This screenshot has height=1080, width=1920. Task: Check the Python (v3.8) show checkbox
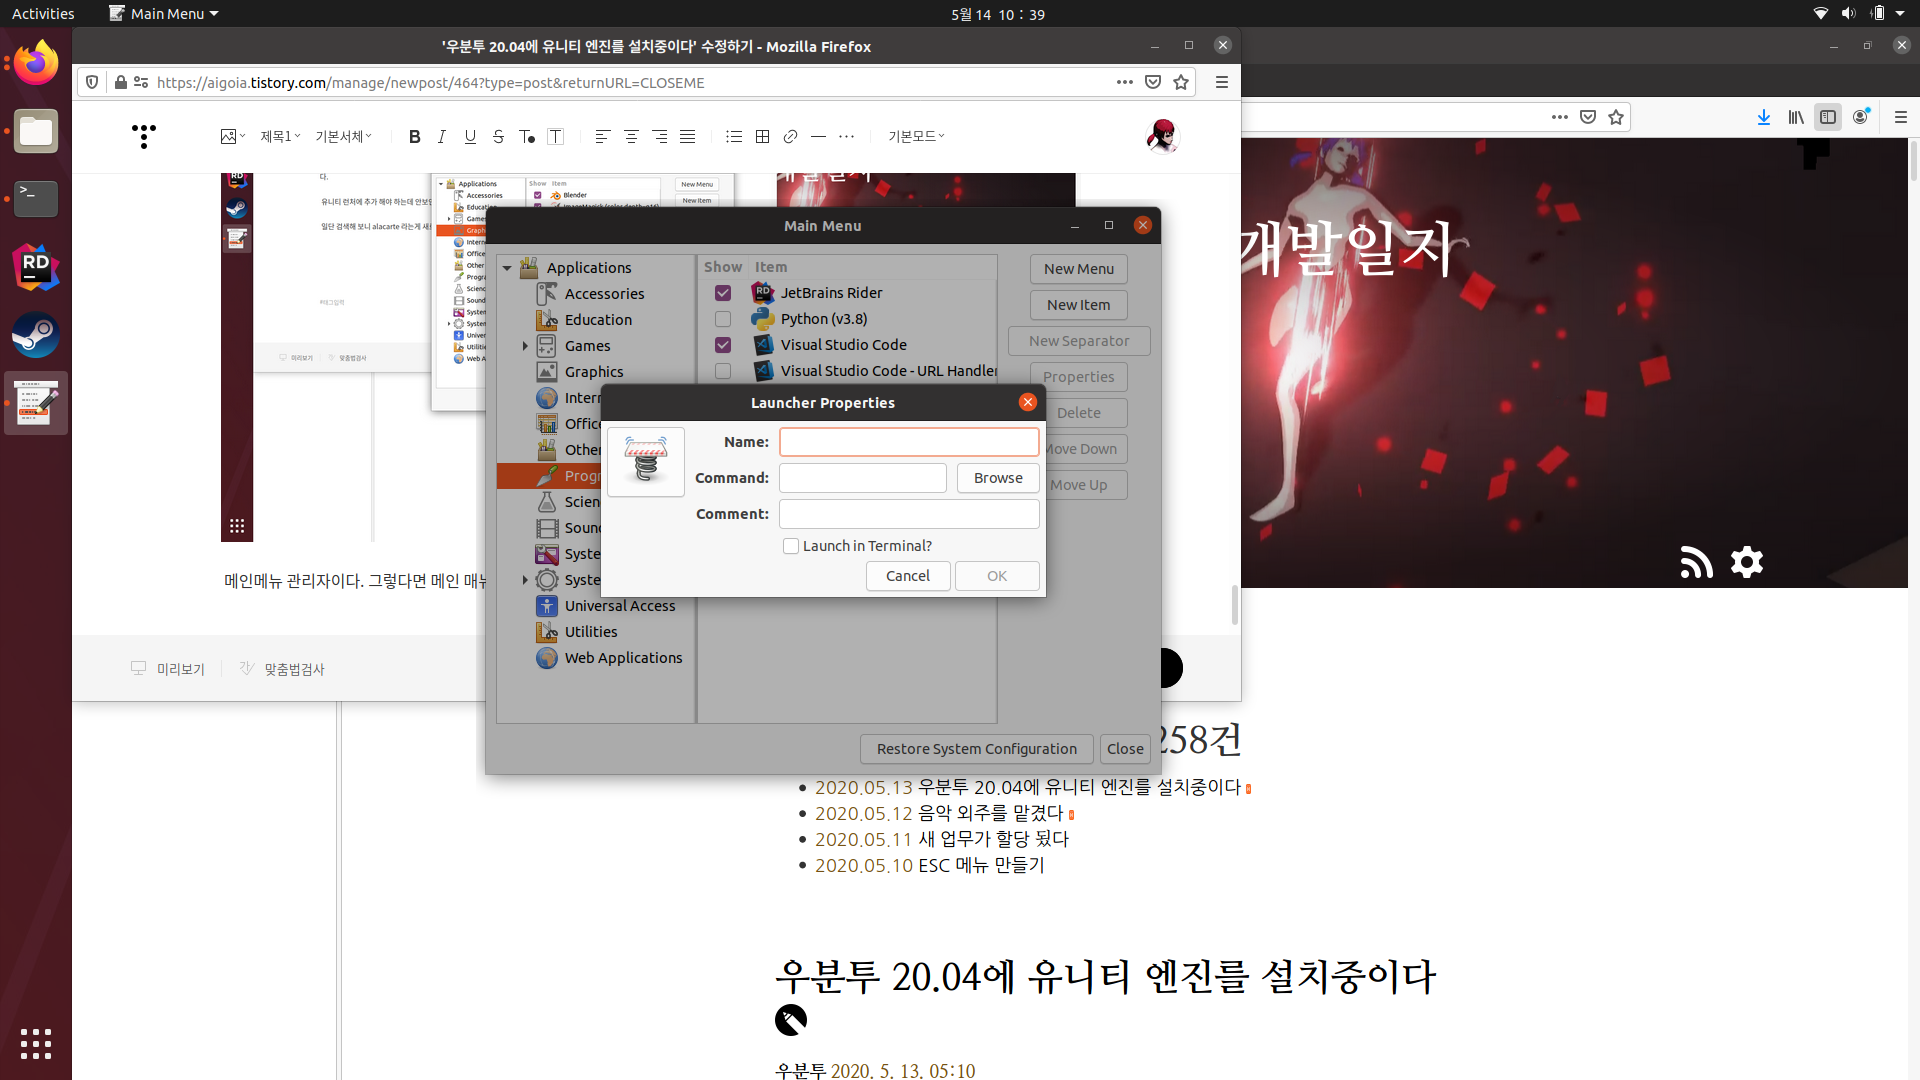pos(723,319)
